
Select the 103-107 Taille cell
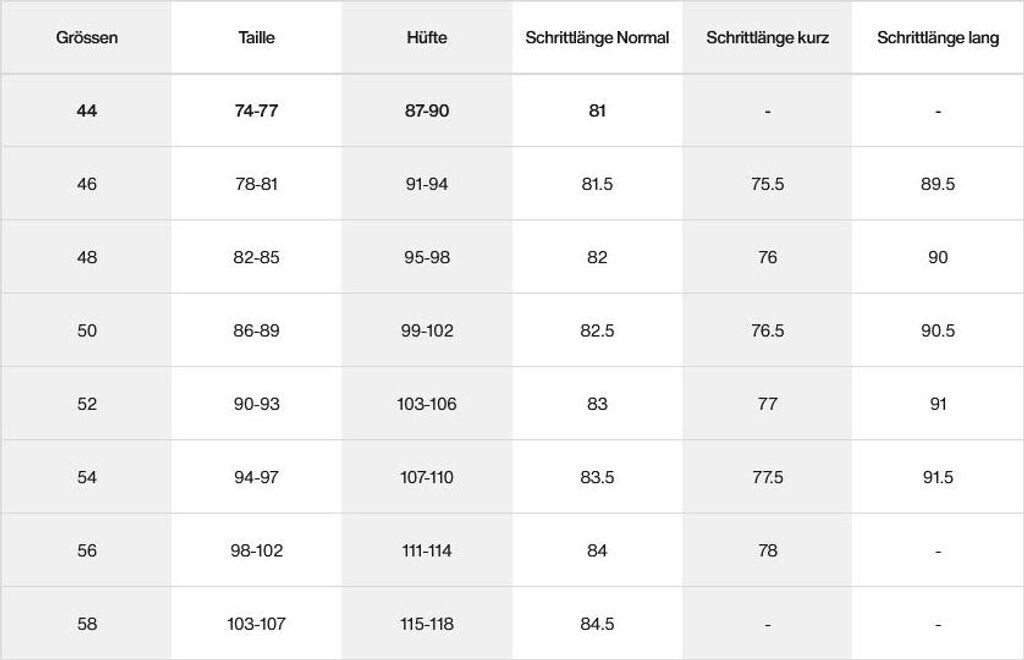click(x=256, y=624)
